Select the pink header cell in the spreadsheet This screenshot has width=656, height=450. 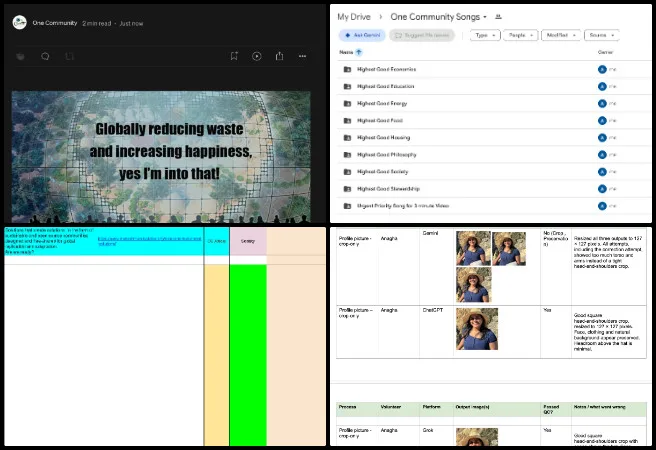tap(248, 241)
